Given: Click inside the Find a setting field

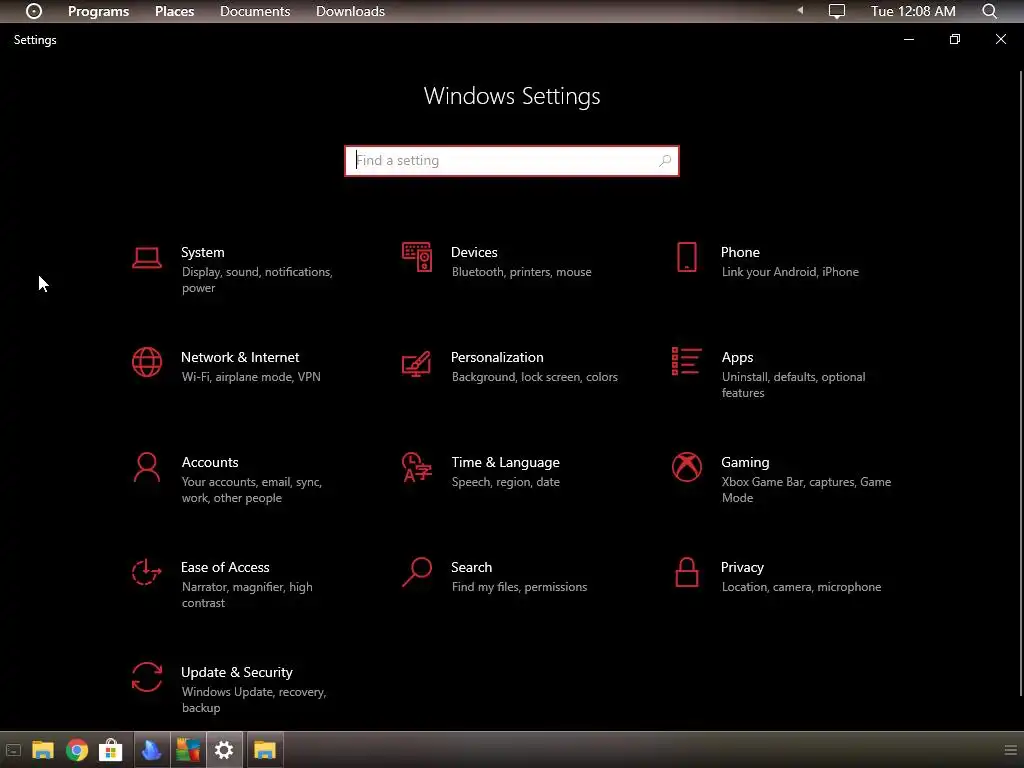Looking at the screenshot, I should tap(511, 161).
